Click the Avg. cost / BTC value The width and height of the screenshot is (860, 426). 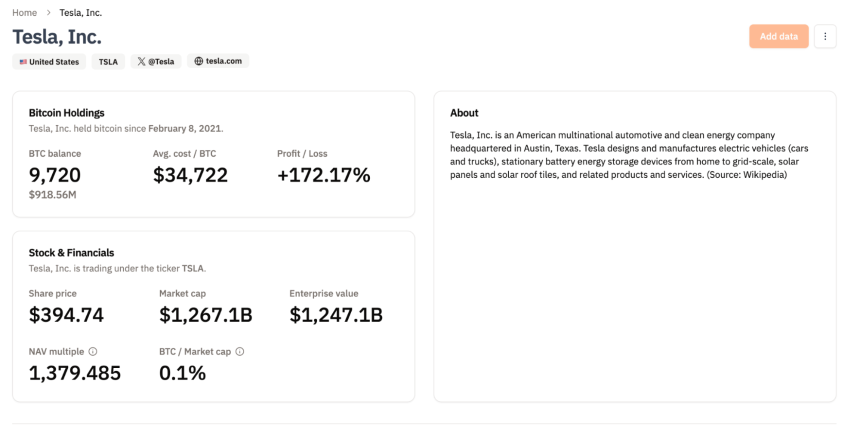pyautogui.click(x=190, y=175)
